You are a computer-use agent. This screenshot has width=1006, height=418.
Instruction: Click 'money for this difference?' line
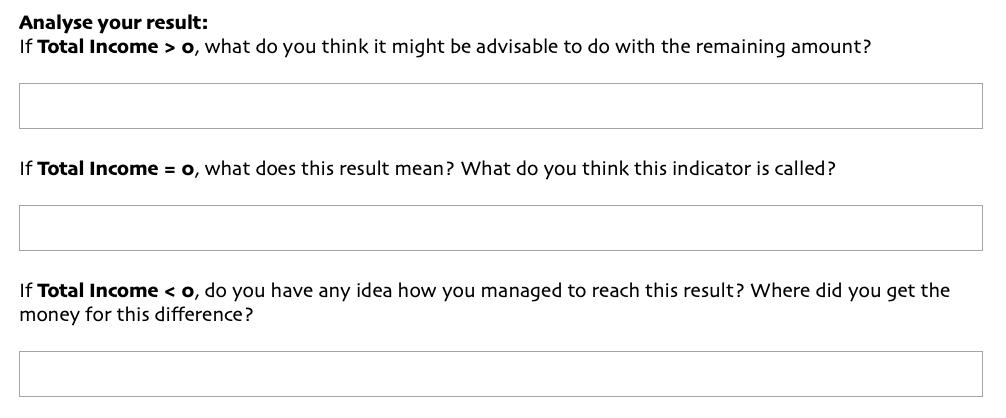pos(136,315)
